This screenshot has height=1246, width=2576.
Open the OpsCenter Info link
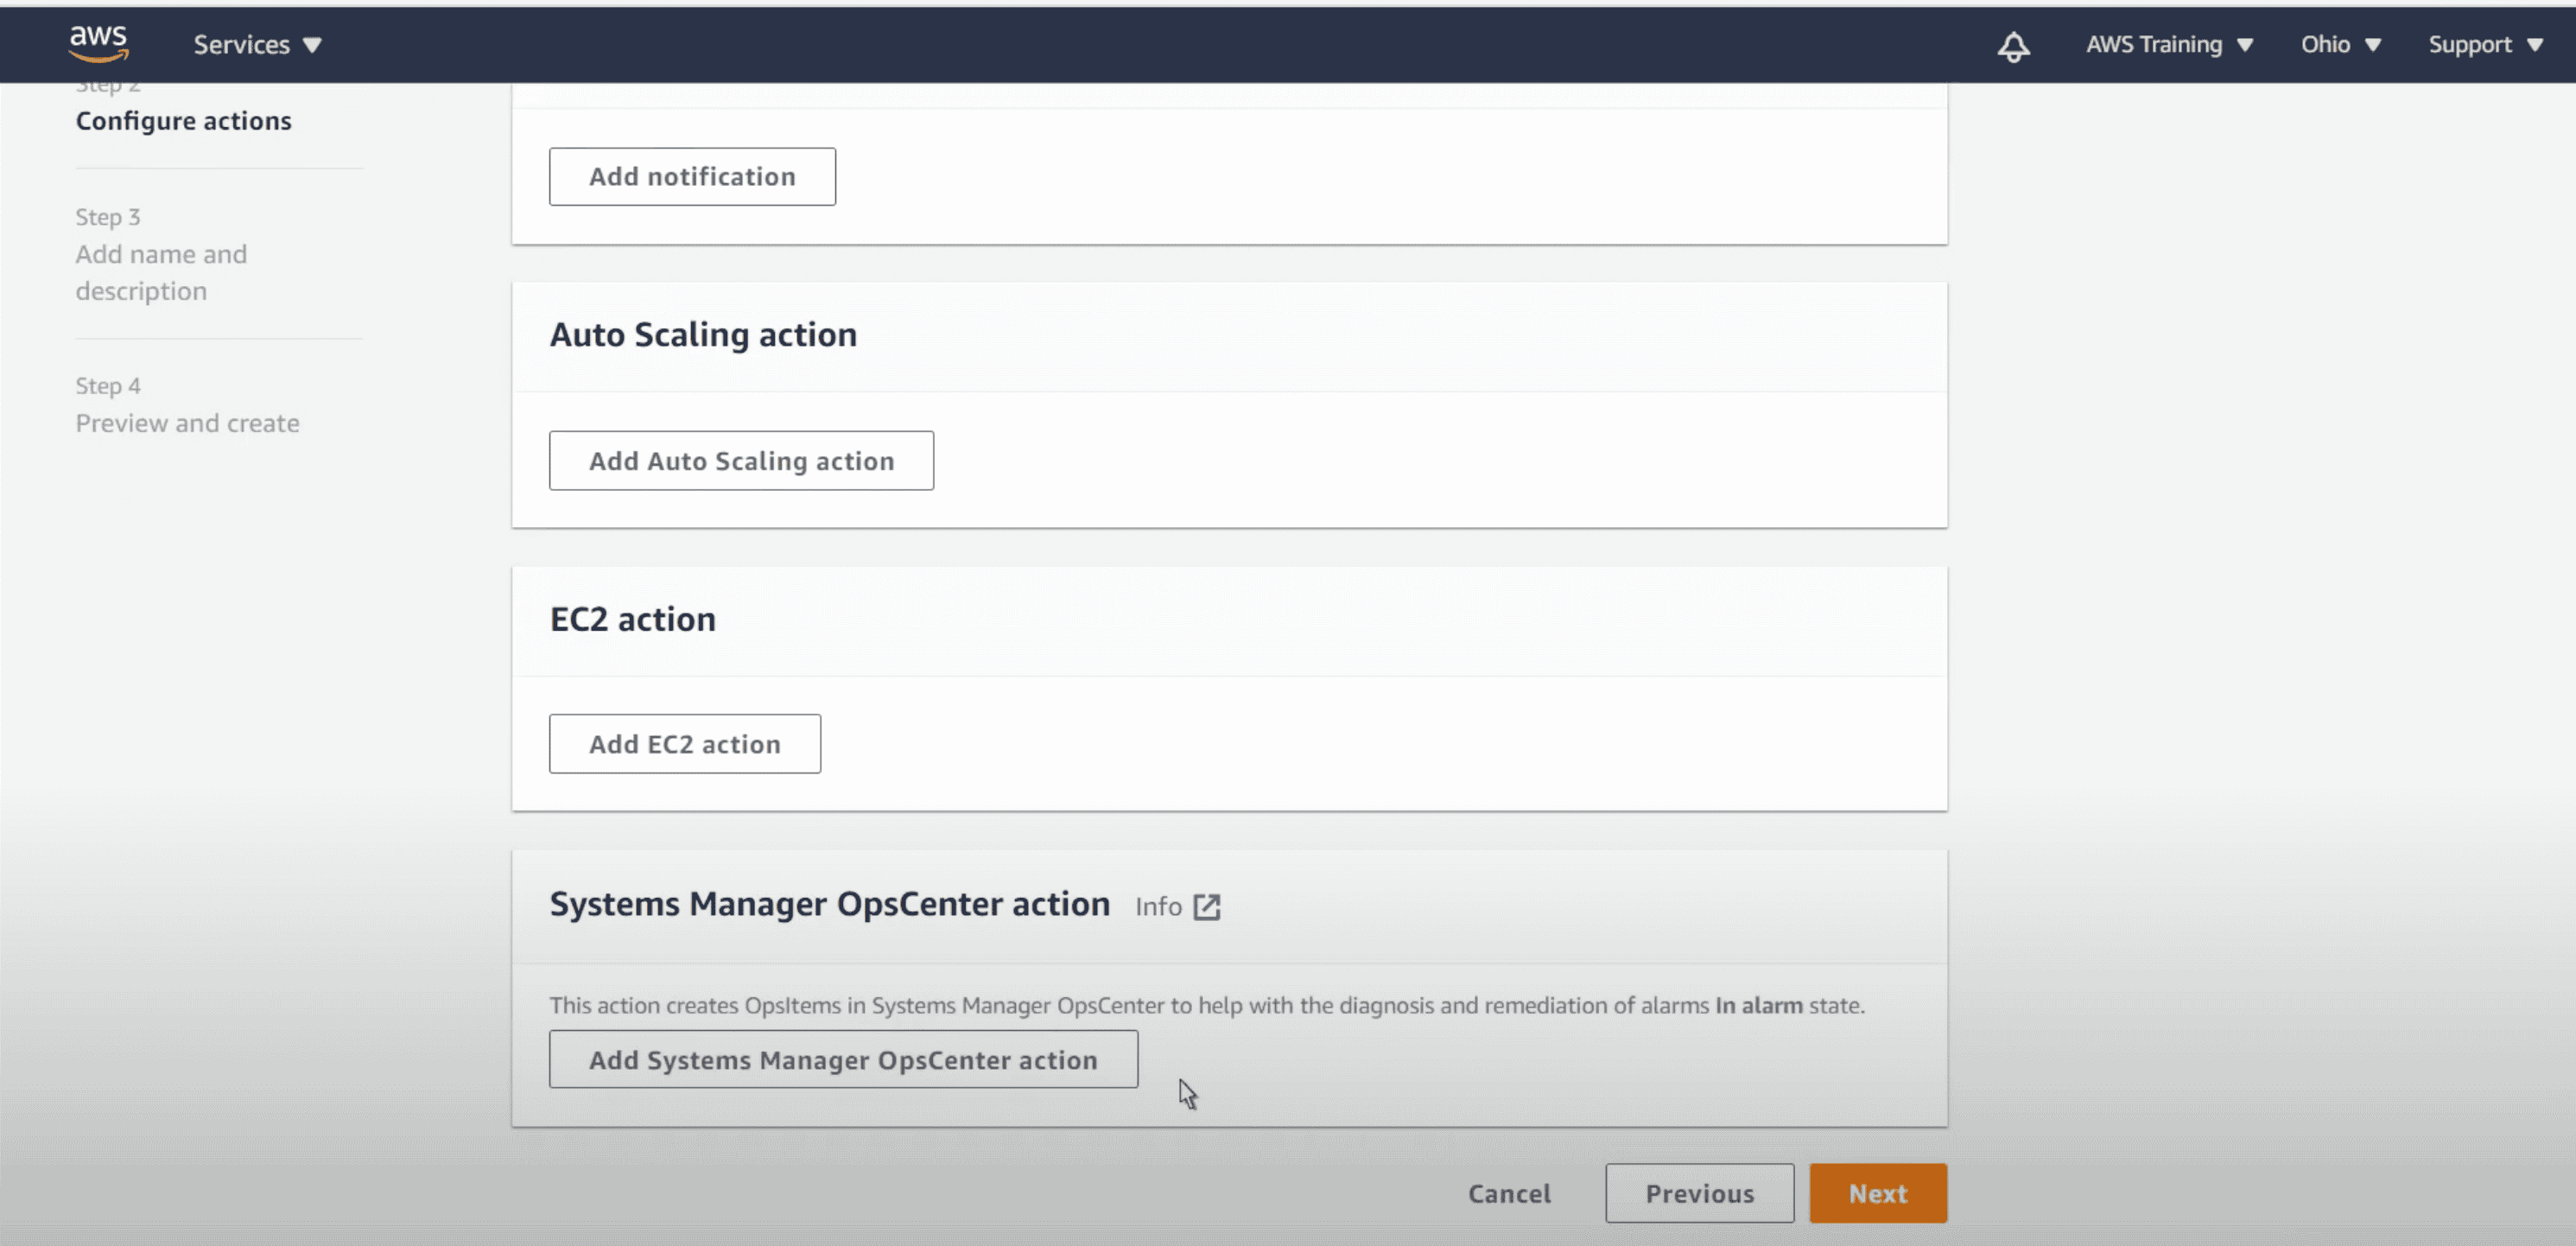tap(1158, 906)
